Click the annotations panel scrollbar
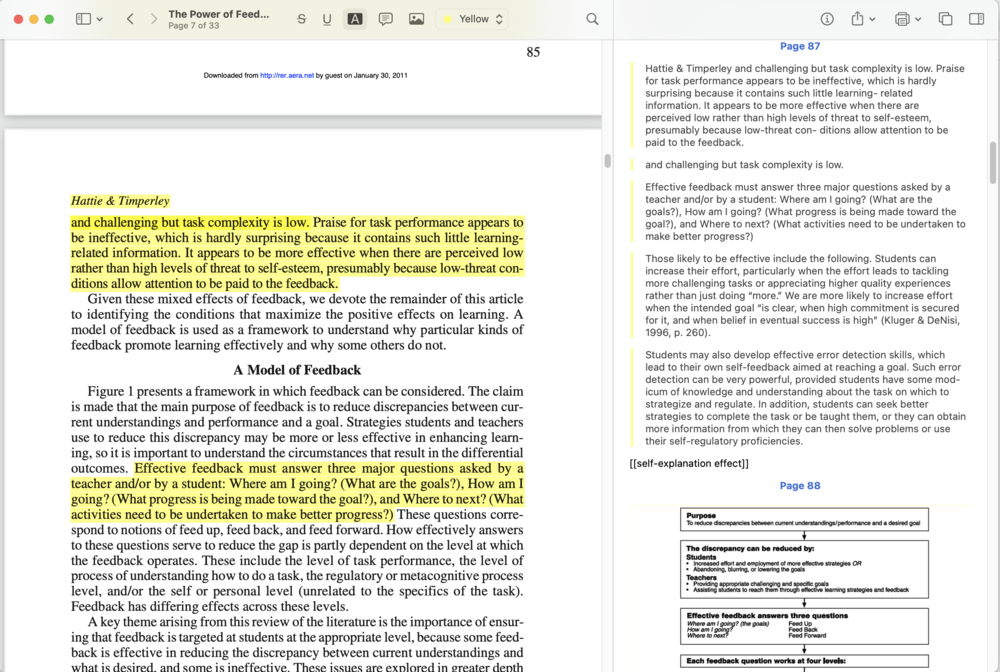The image size is (1000, 672). pos(992,163)
